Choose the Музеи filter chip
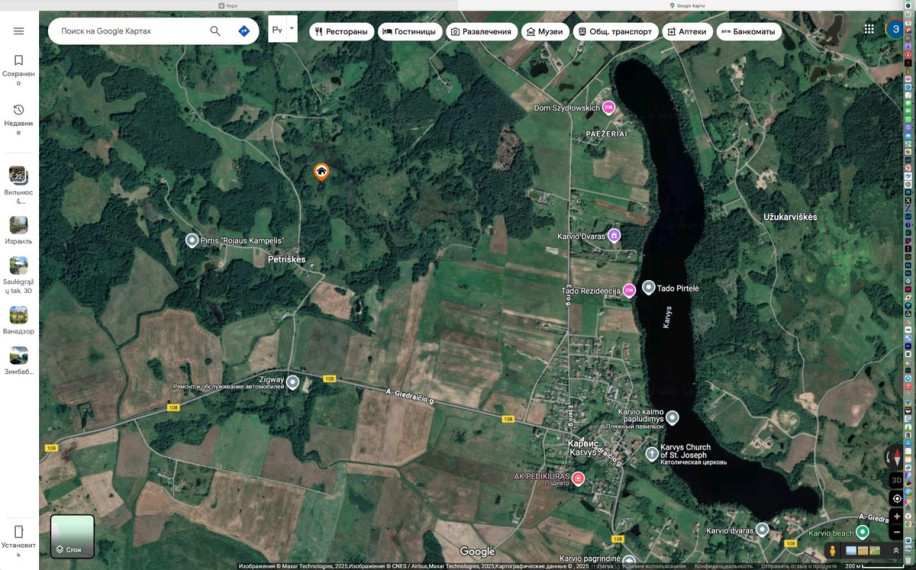Viewport: 916px width, 570px height. [545, 32]
